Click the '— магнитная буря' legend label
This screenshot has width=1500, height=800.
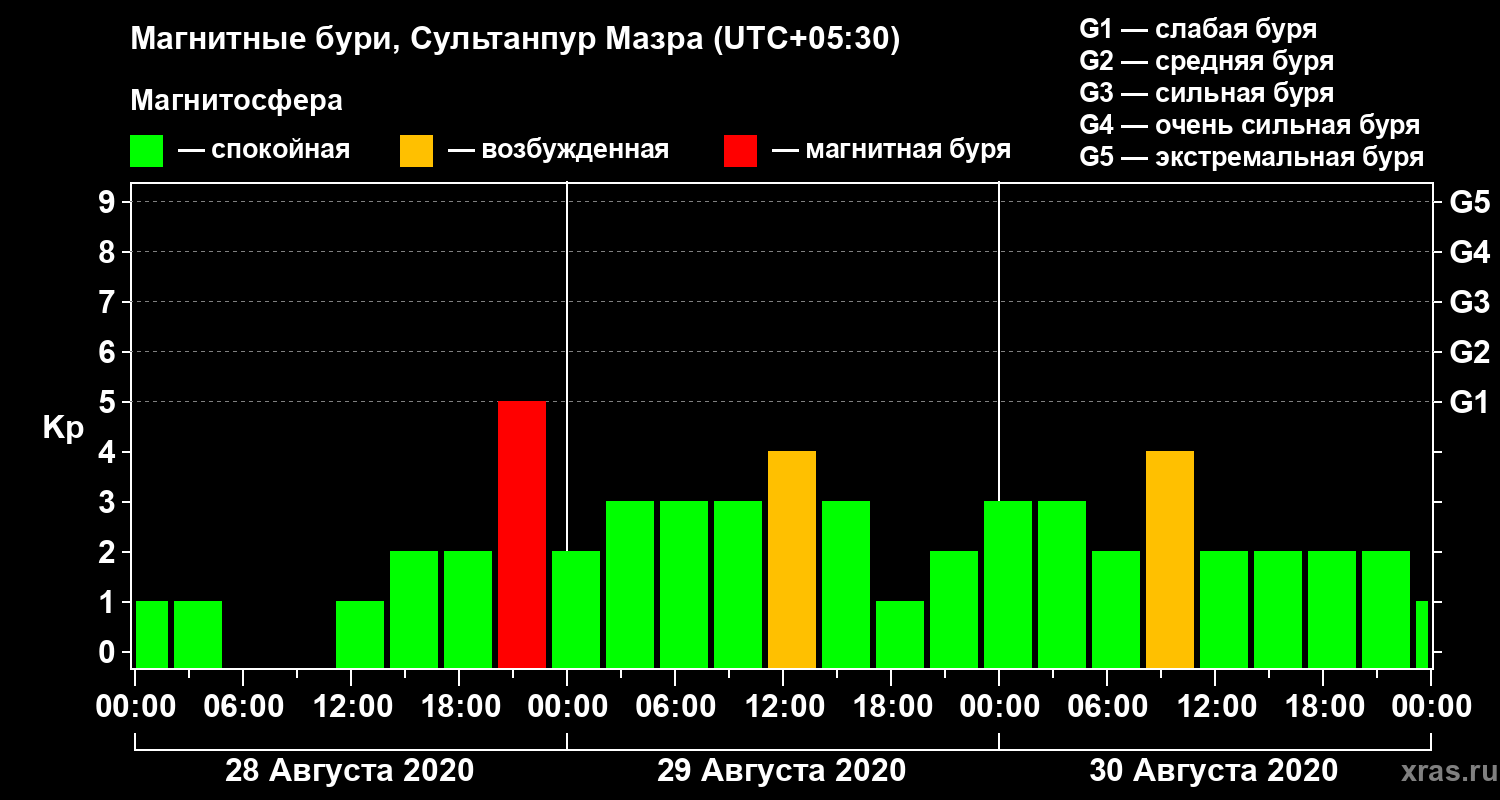(892, 151)
